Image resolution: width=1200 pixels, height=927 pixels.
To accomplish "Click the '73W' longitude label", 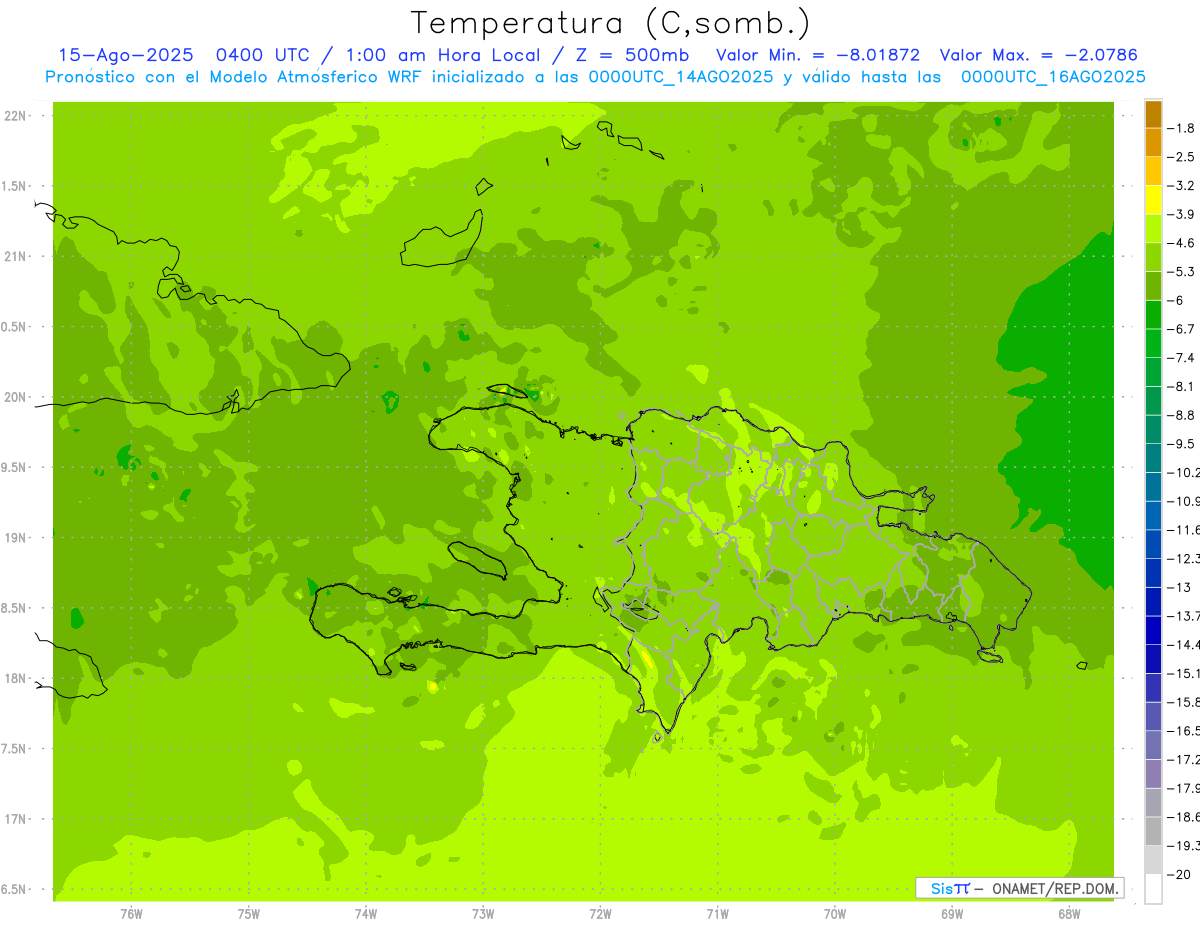I will pyautogui.click(x=483, y=914).
